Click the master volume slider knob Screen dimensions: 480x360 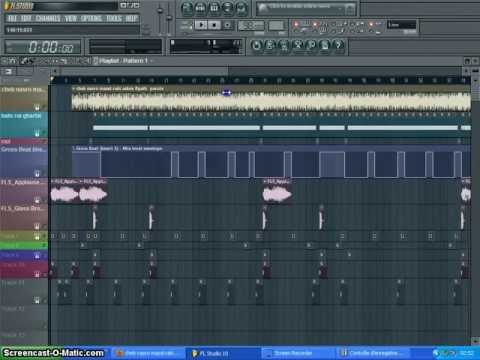[x=160, y=11]
